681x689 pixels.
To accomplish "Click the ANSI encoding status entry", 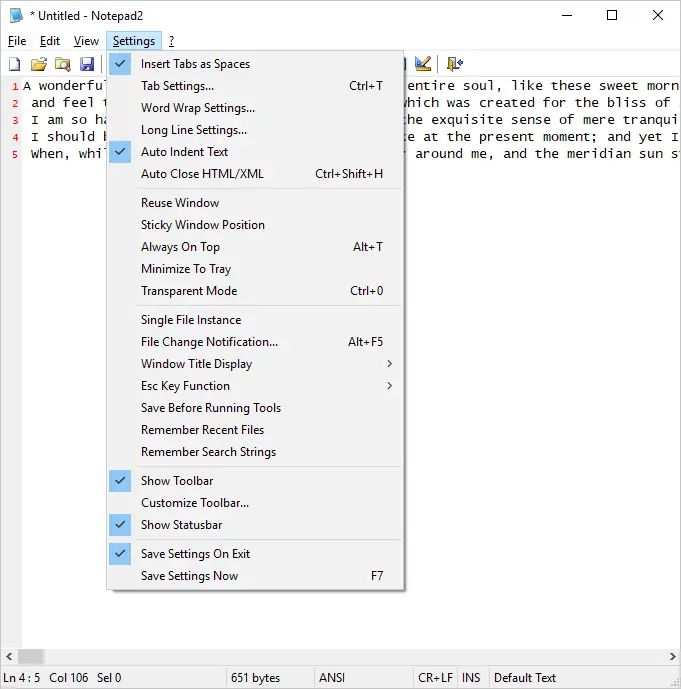I will tap(332, 678).
